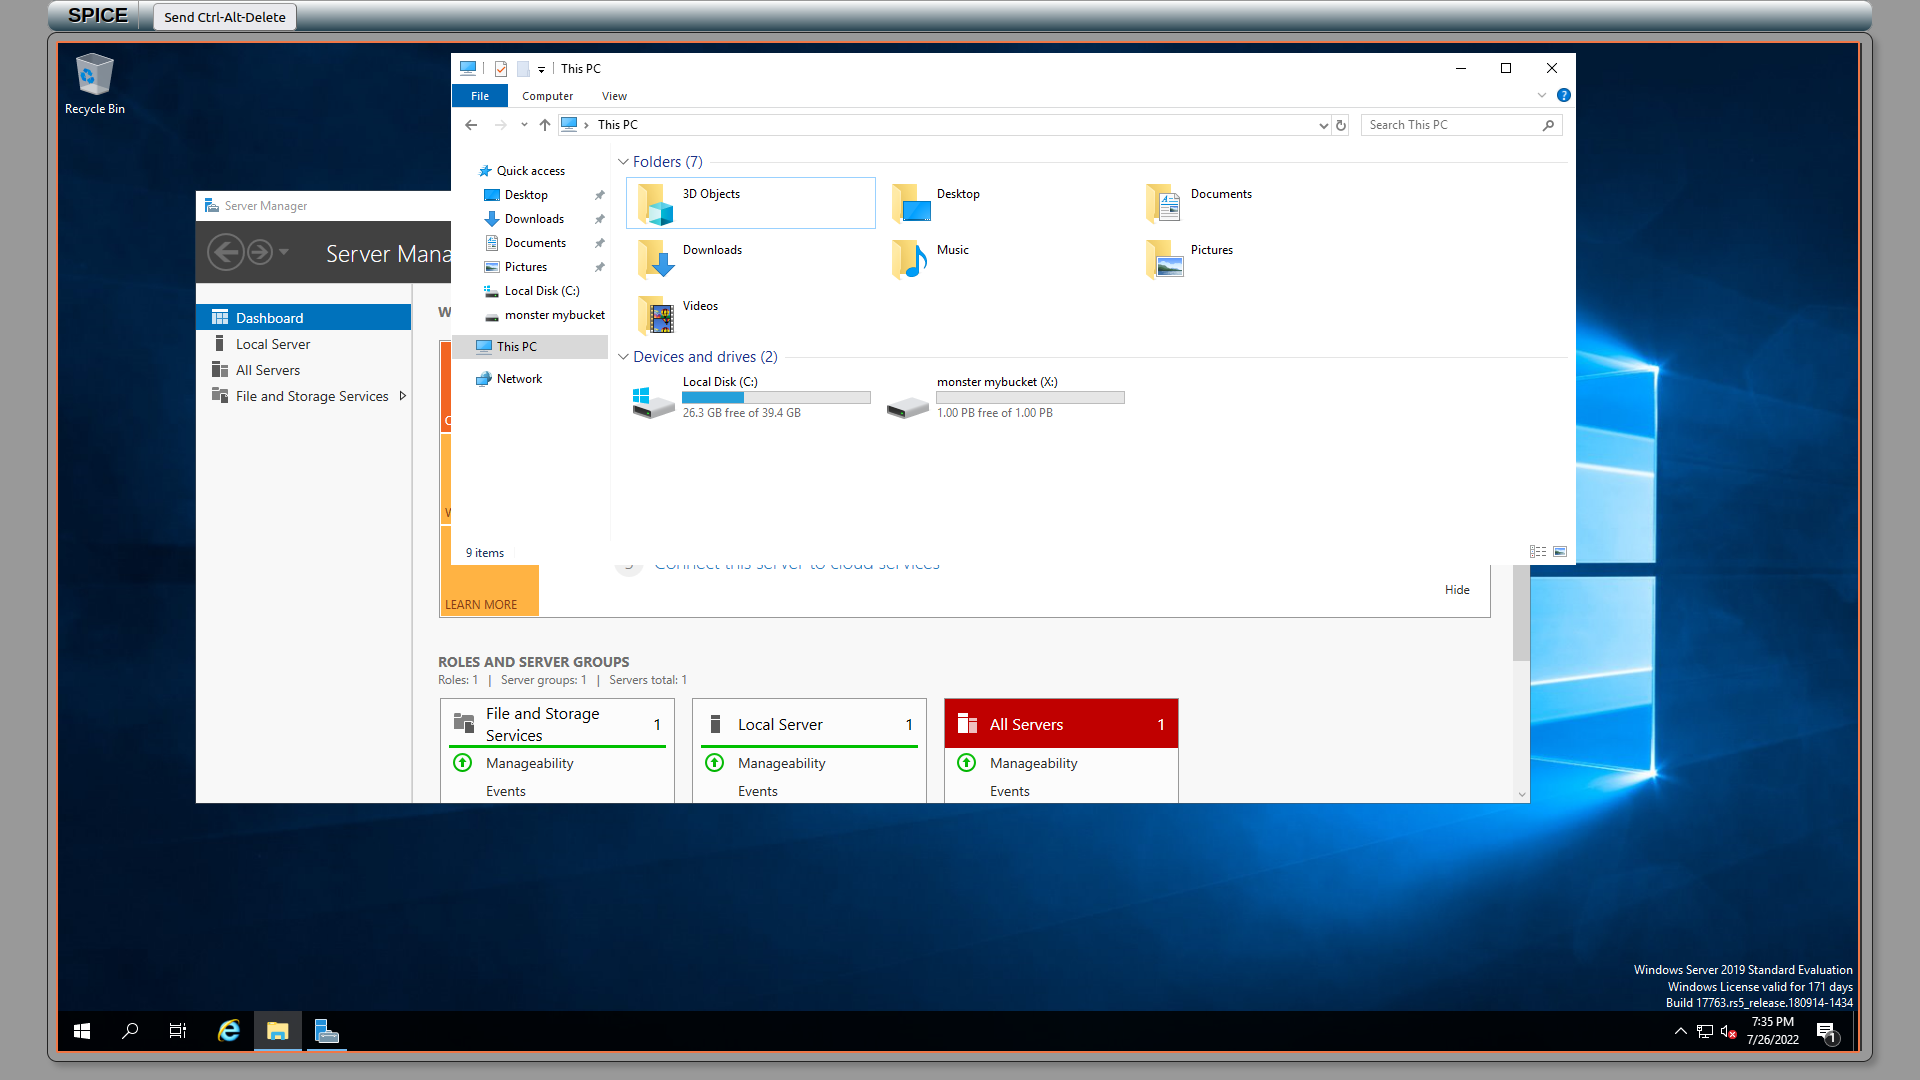Switch to details view toggle
The height and width of the screenshot is (1080, 1920).
(1537, 552)
